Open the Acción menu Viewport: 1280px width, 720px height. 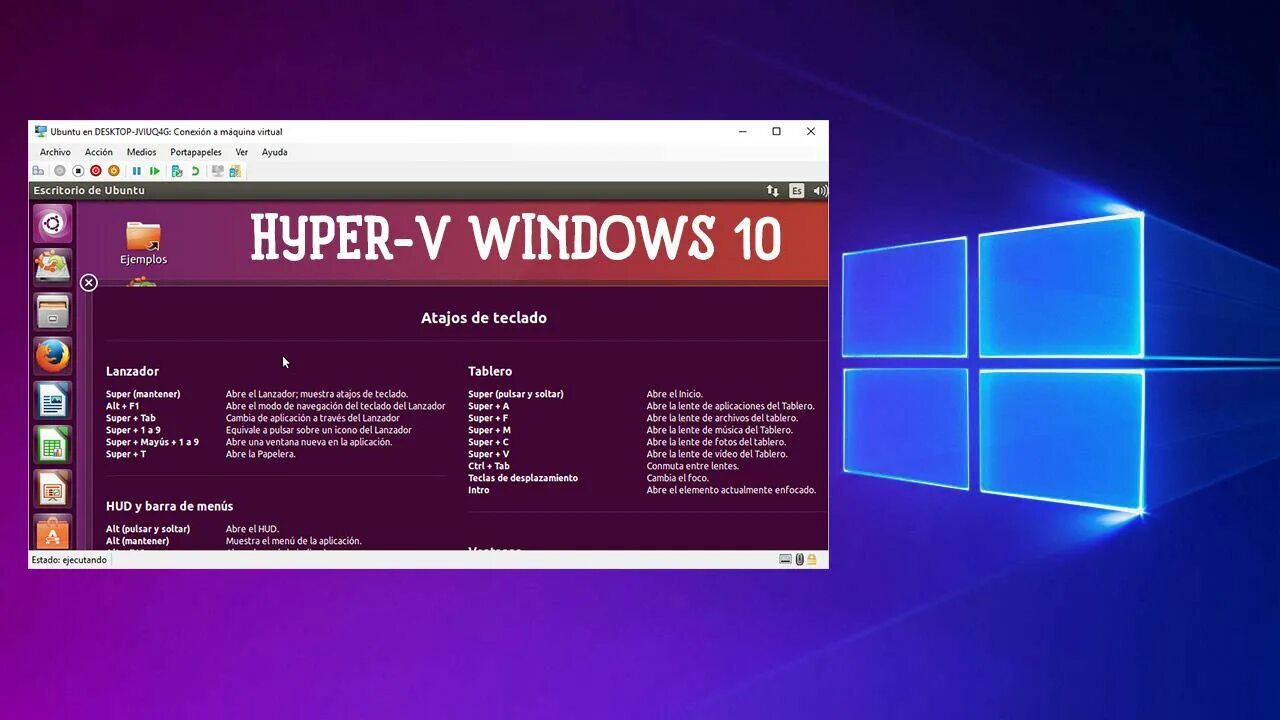click(x=99, y=152)
